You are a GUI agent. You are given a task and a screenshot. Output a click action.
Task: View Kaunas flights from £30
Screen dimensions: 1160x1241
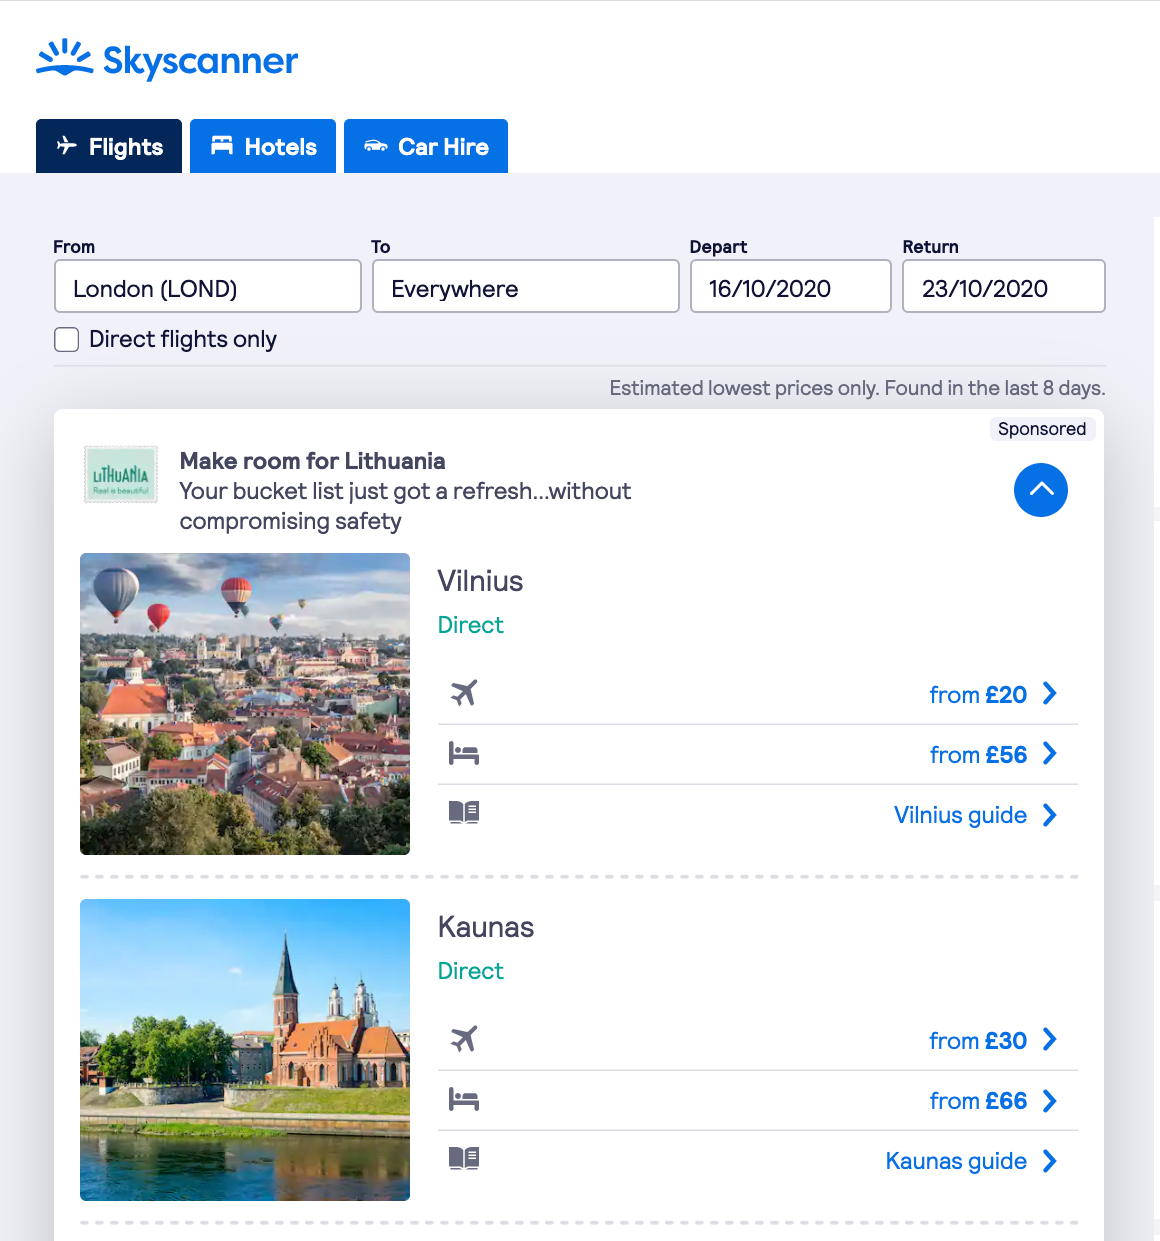point(978,1040)
